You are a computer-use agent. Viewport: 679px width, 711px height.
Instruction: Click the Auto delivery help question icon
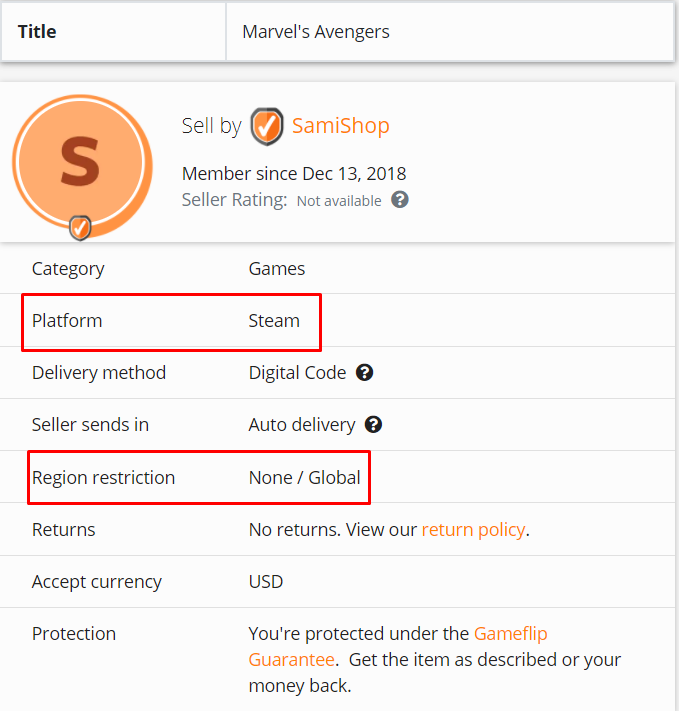point(373,425)
